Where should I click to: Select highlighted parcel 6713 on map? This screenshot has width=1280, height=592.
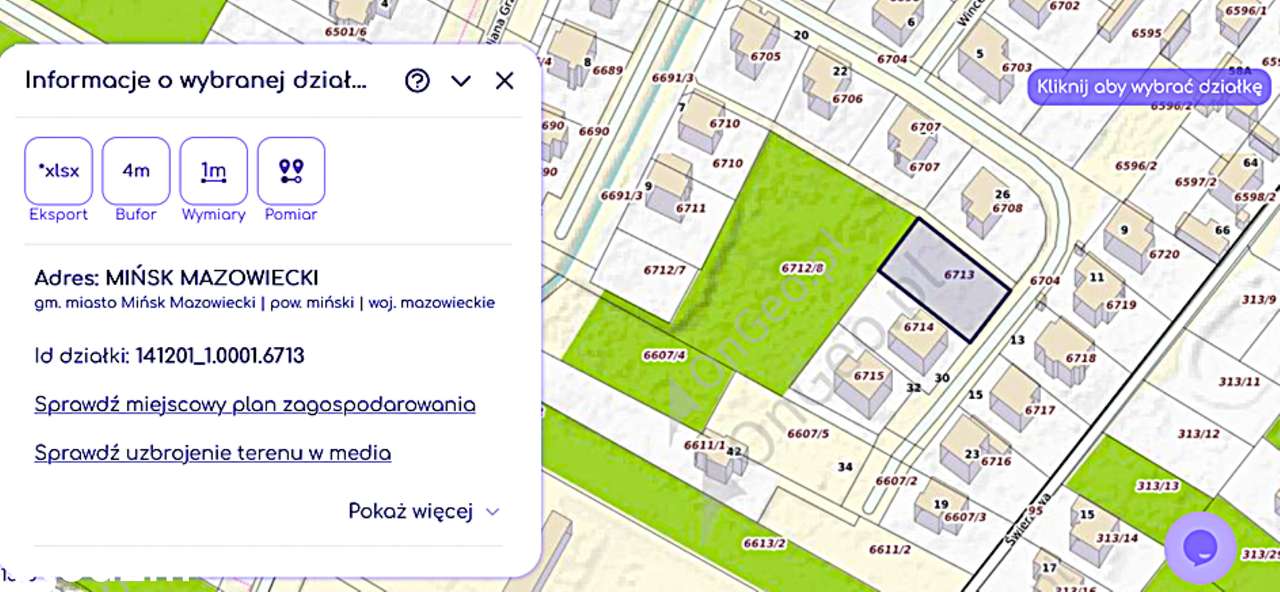pos(945,280)
